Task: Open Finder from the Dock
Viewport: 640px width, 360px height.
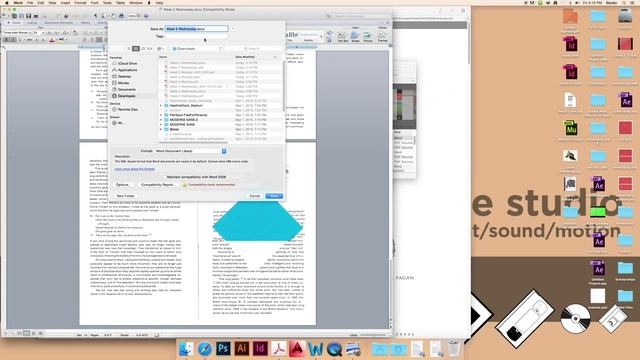Action: 186,349
